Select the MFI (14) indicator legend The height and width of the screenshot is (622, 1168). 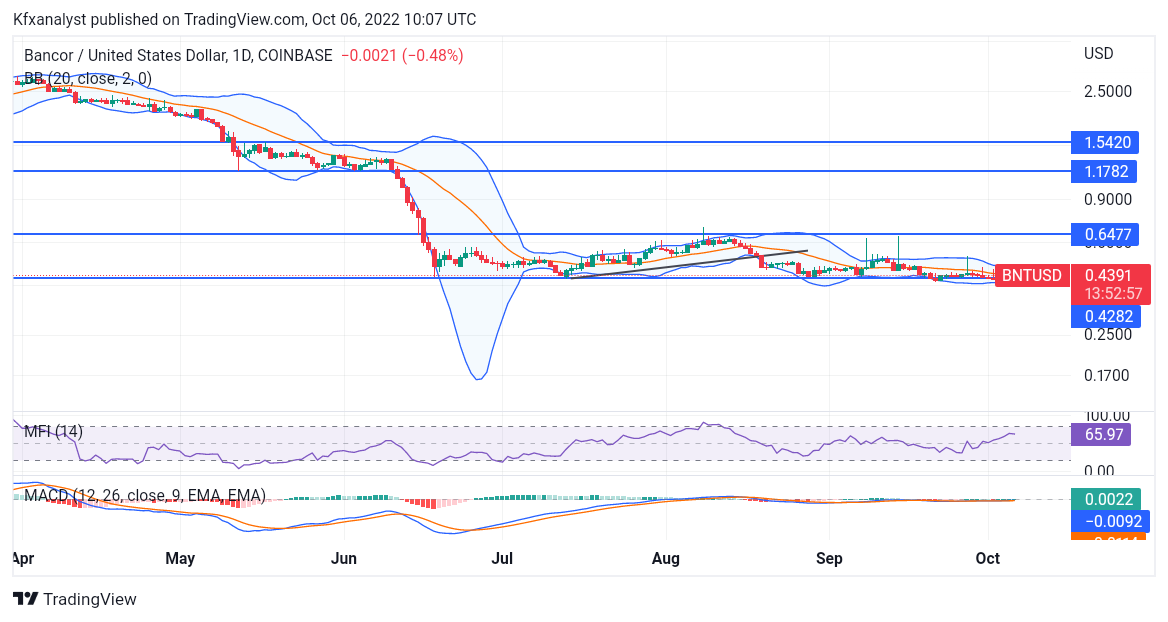point(54,431)
